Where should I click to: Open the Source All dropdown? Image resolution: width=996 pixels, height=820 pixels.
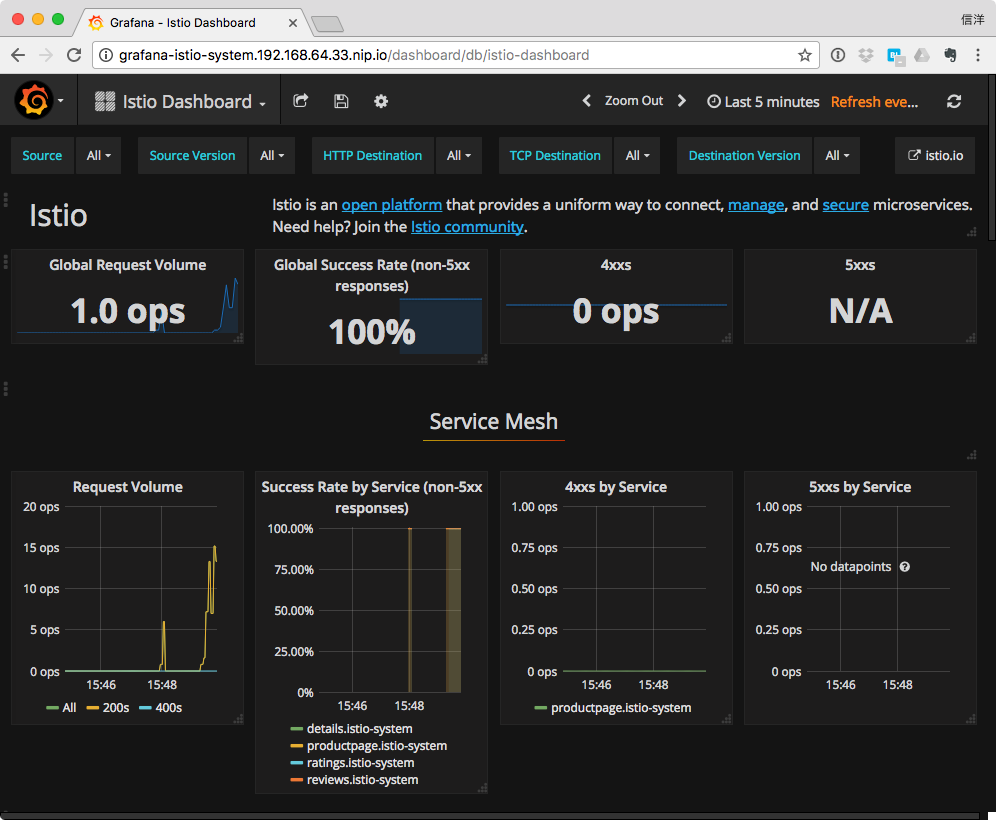(98, 156)
